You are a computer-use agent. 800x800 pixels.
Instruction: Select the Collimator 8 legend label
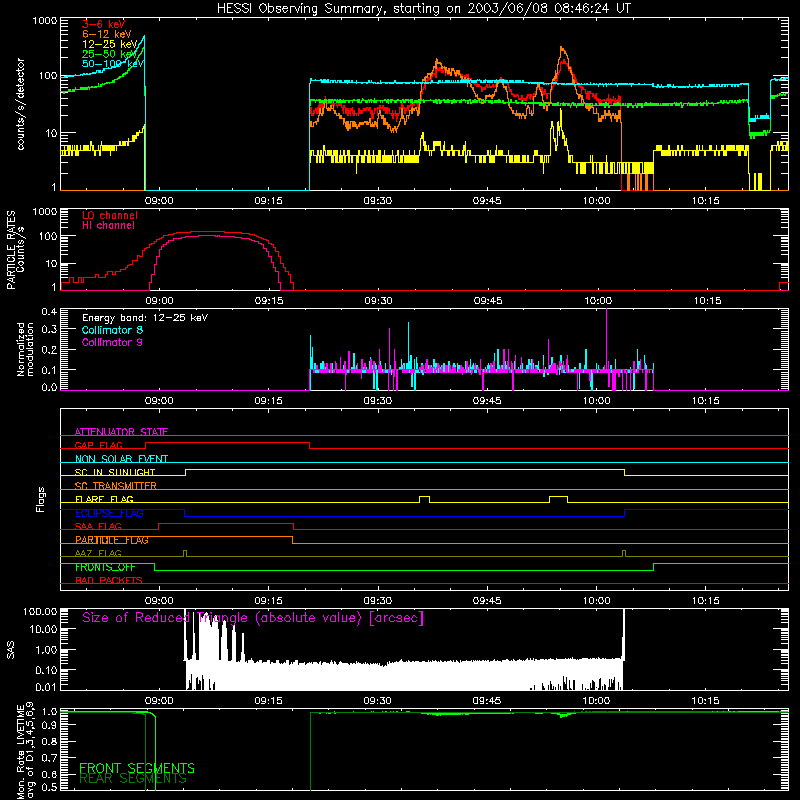(112, 330)
